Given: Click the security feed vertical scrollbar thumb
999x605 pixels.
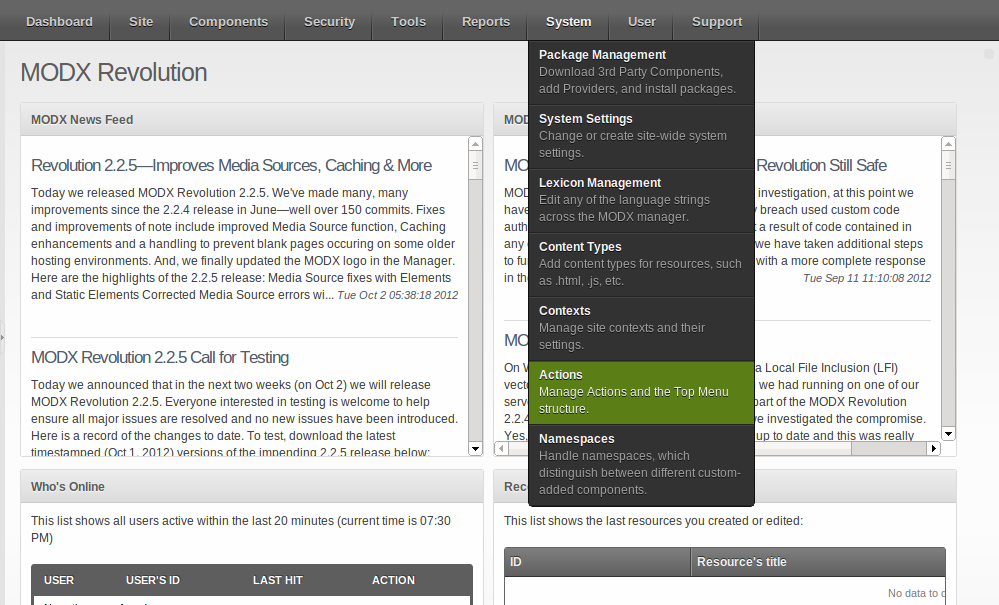Looking at the screenshot, I should [949, 166].
